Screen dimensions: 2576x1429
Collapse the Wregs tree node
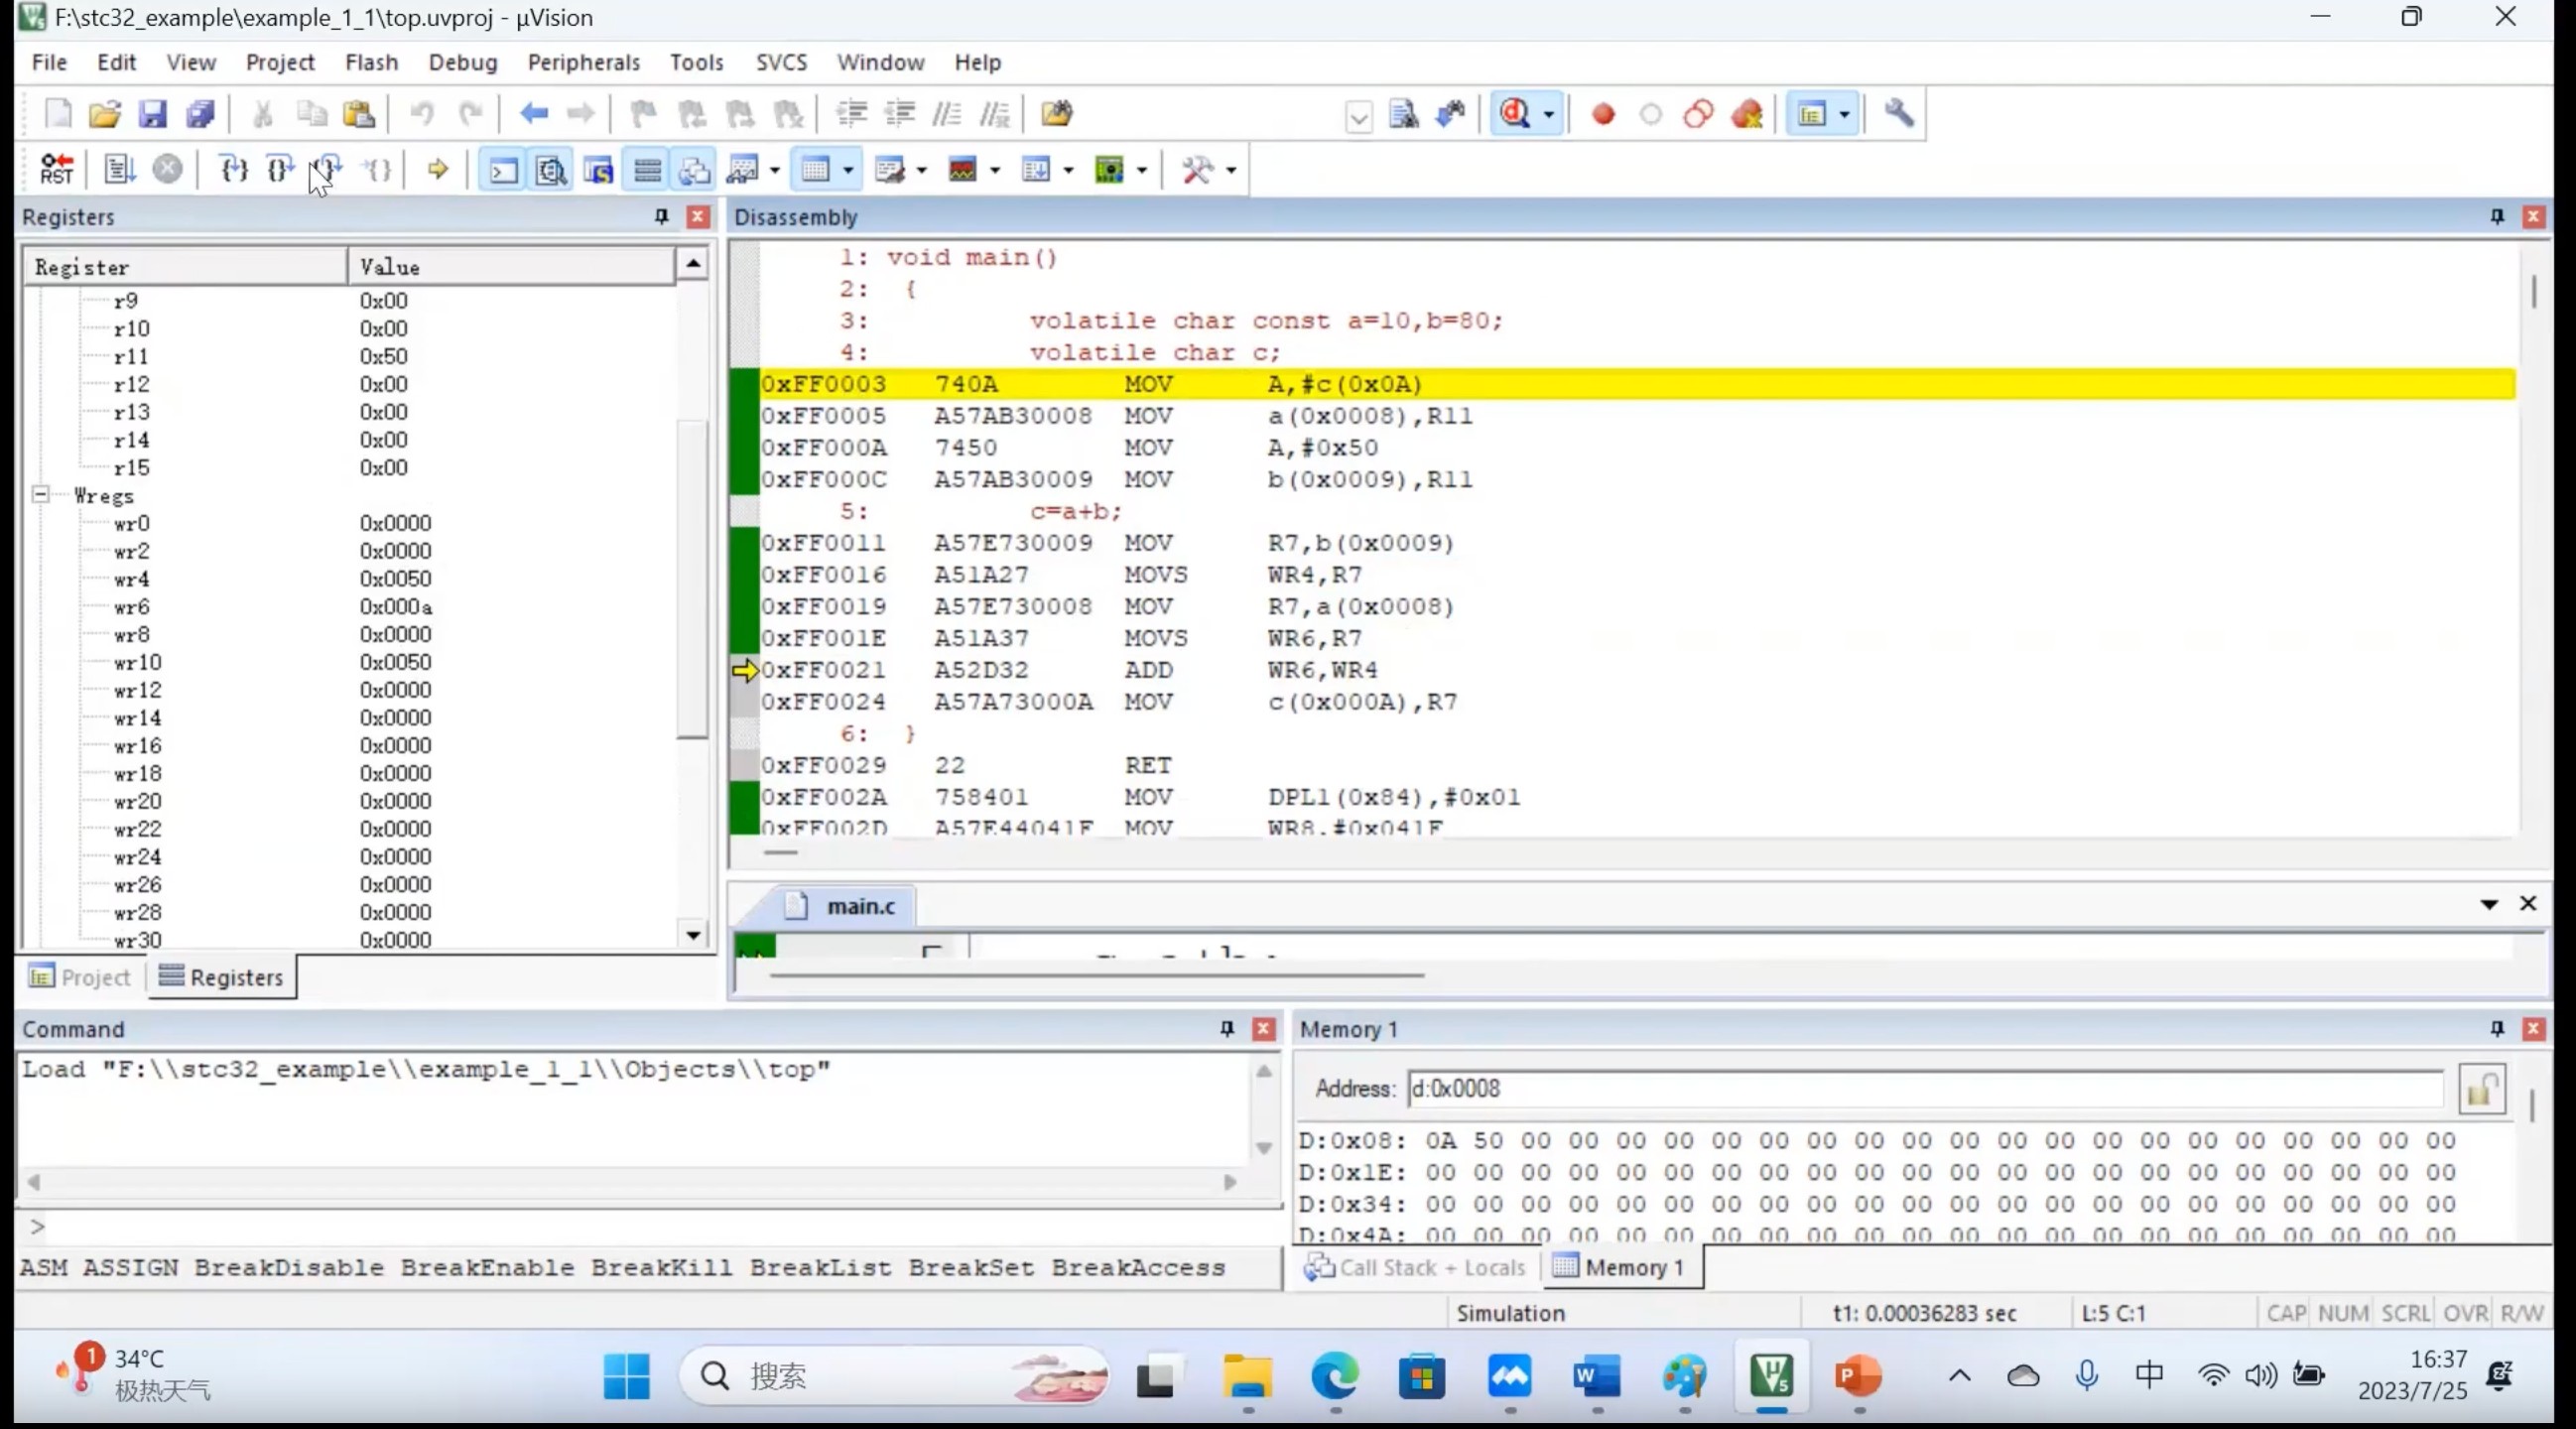coord(41,495)
